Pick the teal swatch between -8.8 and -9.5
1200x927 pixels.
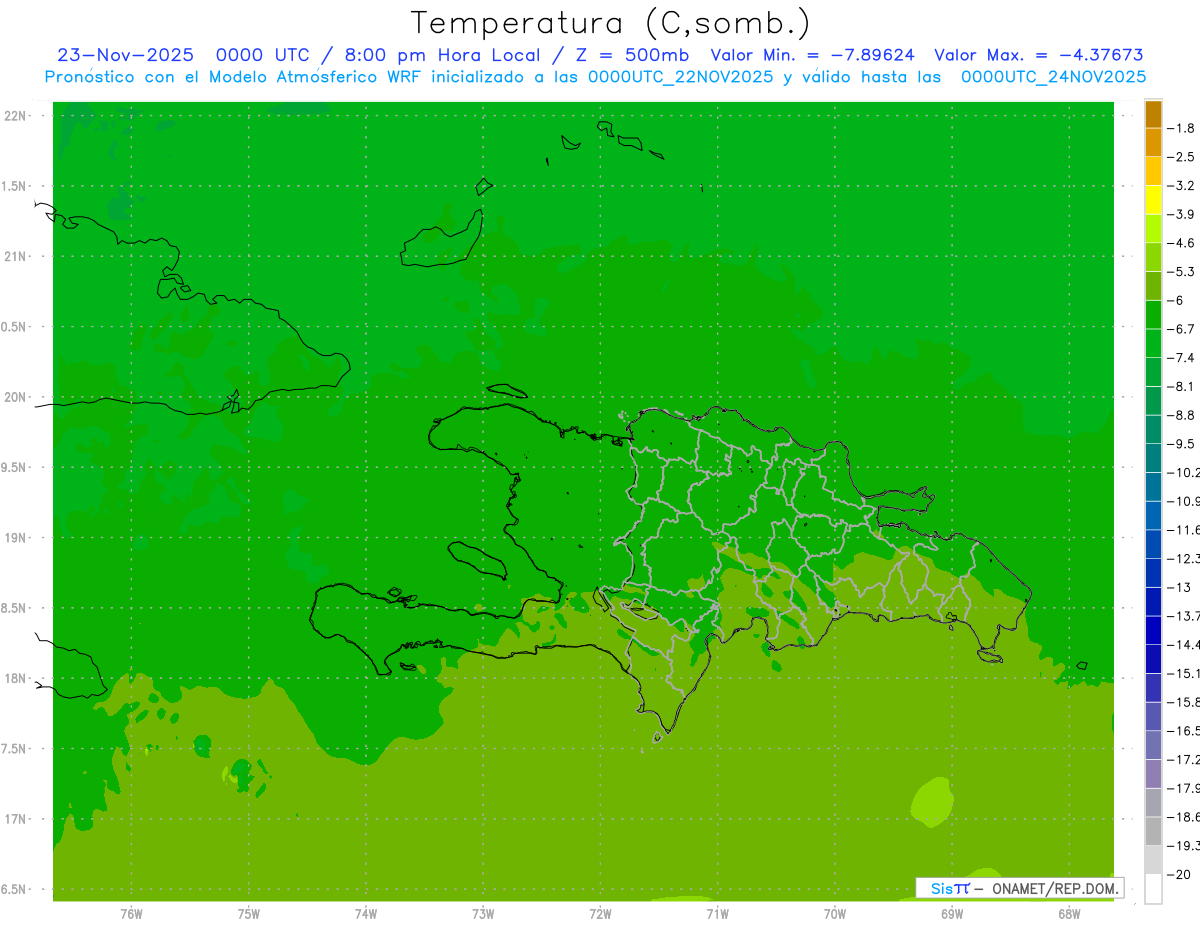(1153, 429)
